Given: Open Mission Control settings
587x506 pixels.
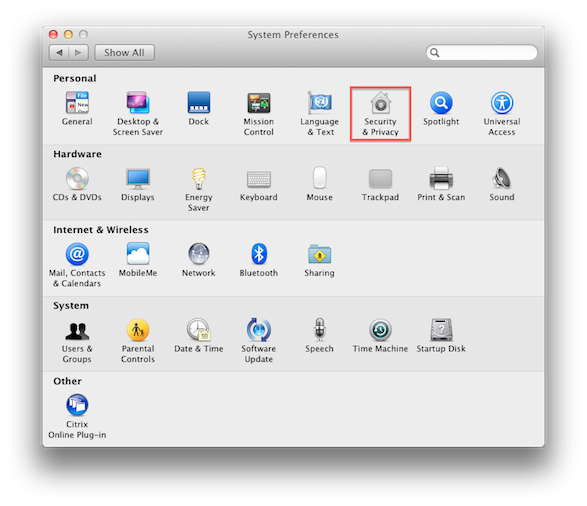Looking at the screenshot, I should point(259,114).
